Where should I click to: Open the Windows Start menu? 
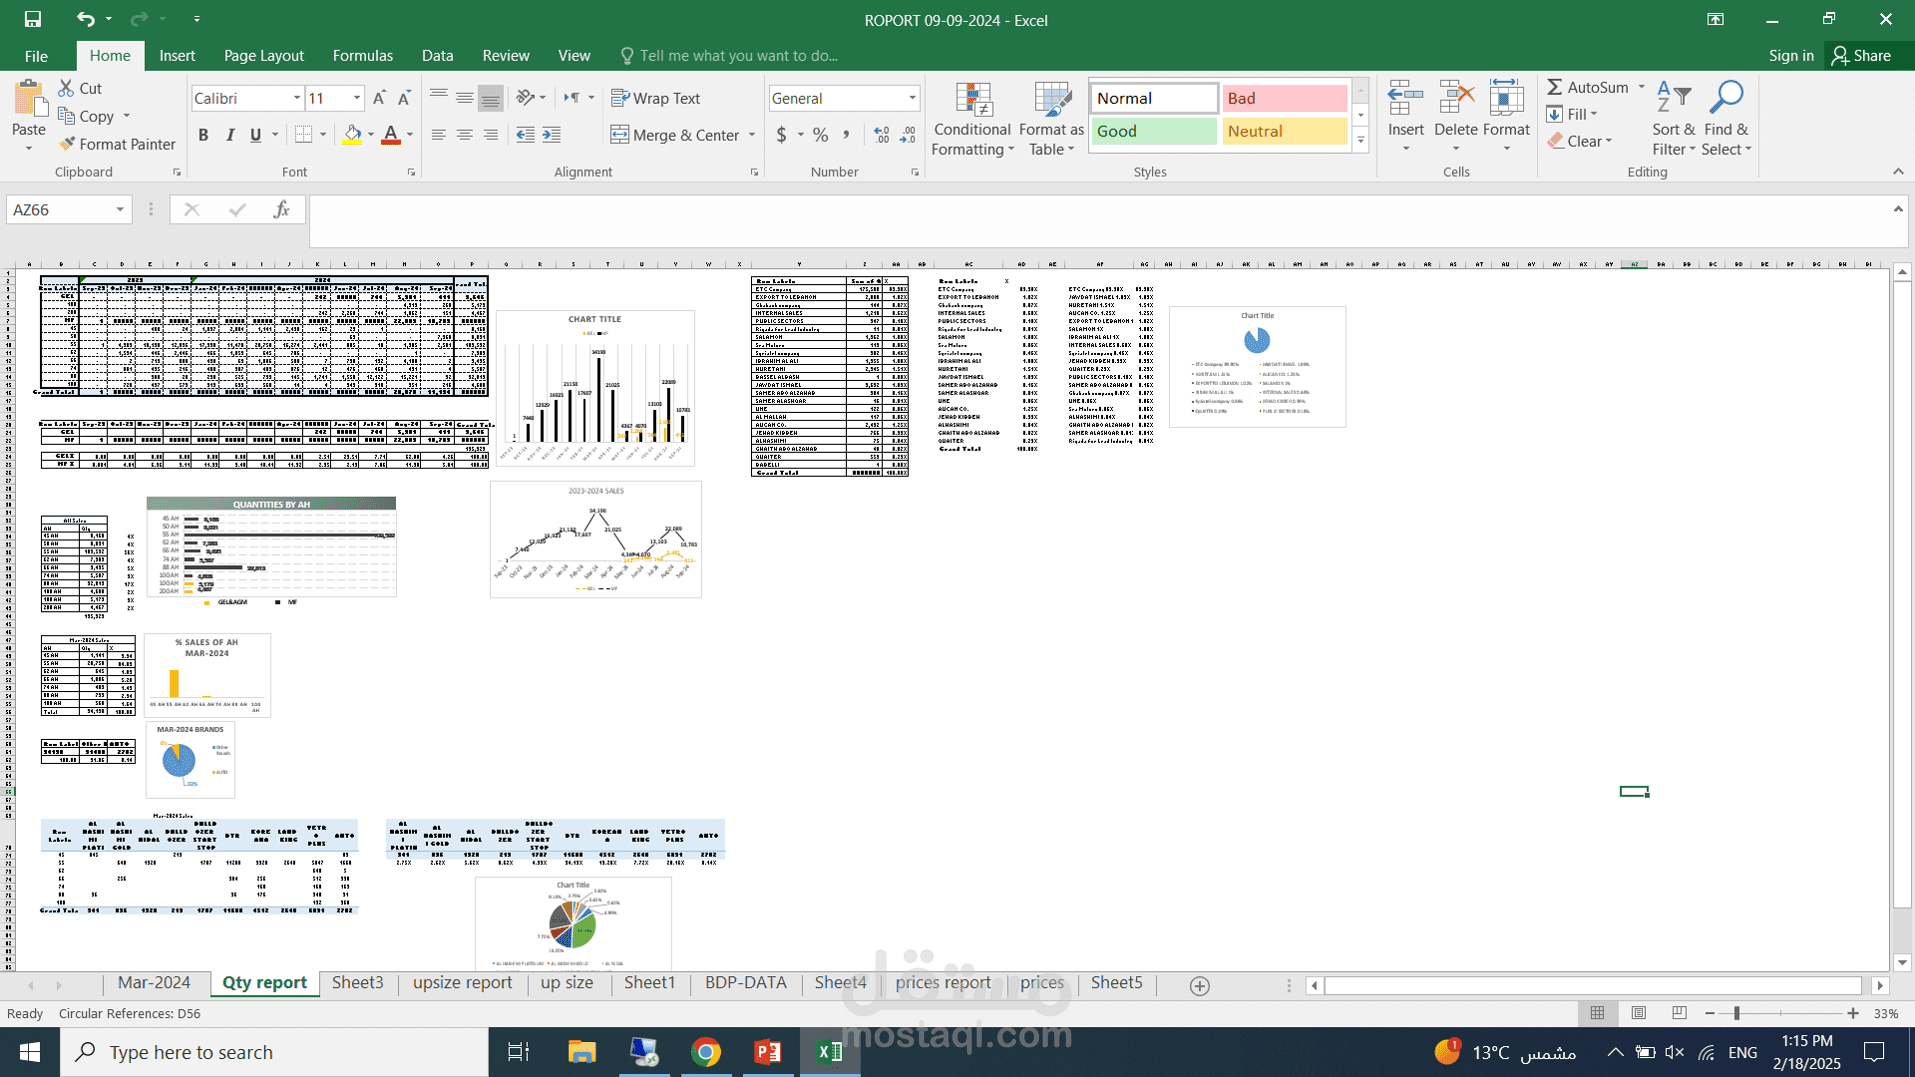point(30,1052)
